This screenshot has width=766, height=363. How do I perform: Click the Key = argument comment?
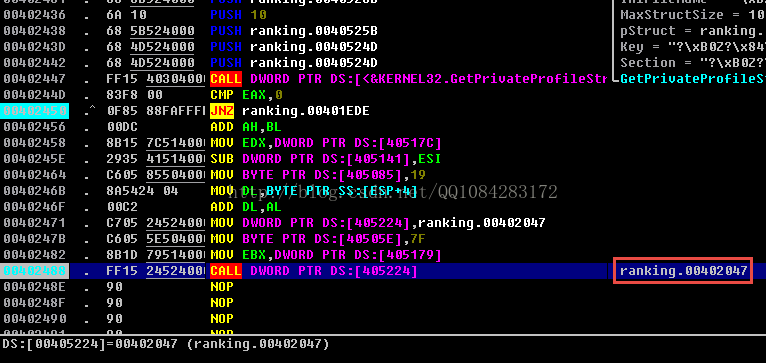pyautogui.click(x=693, y=47)
